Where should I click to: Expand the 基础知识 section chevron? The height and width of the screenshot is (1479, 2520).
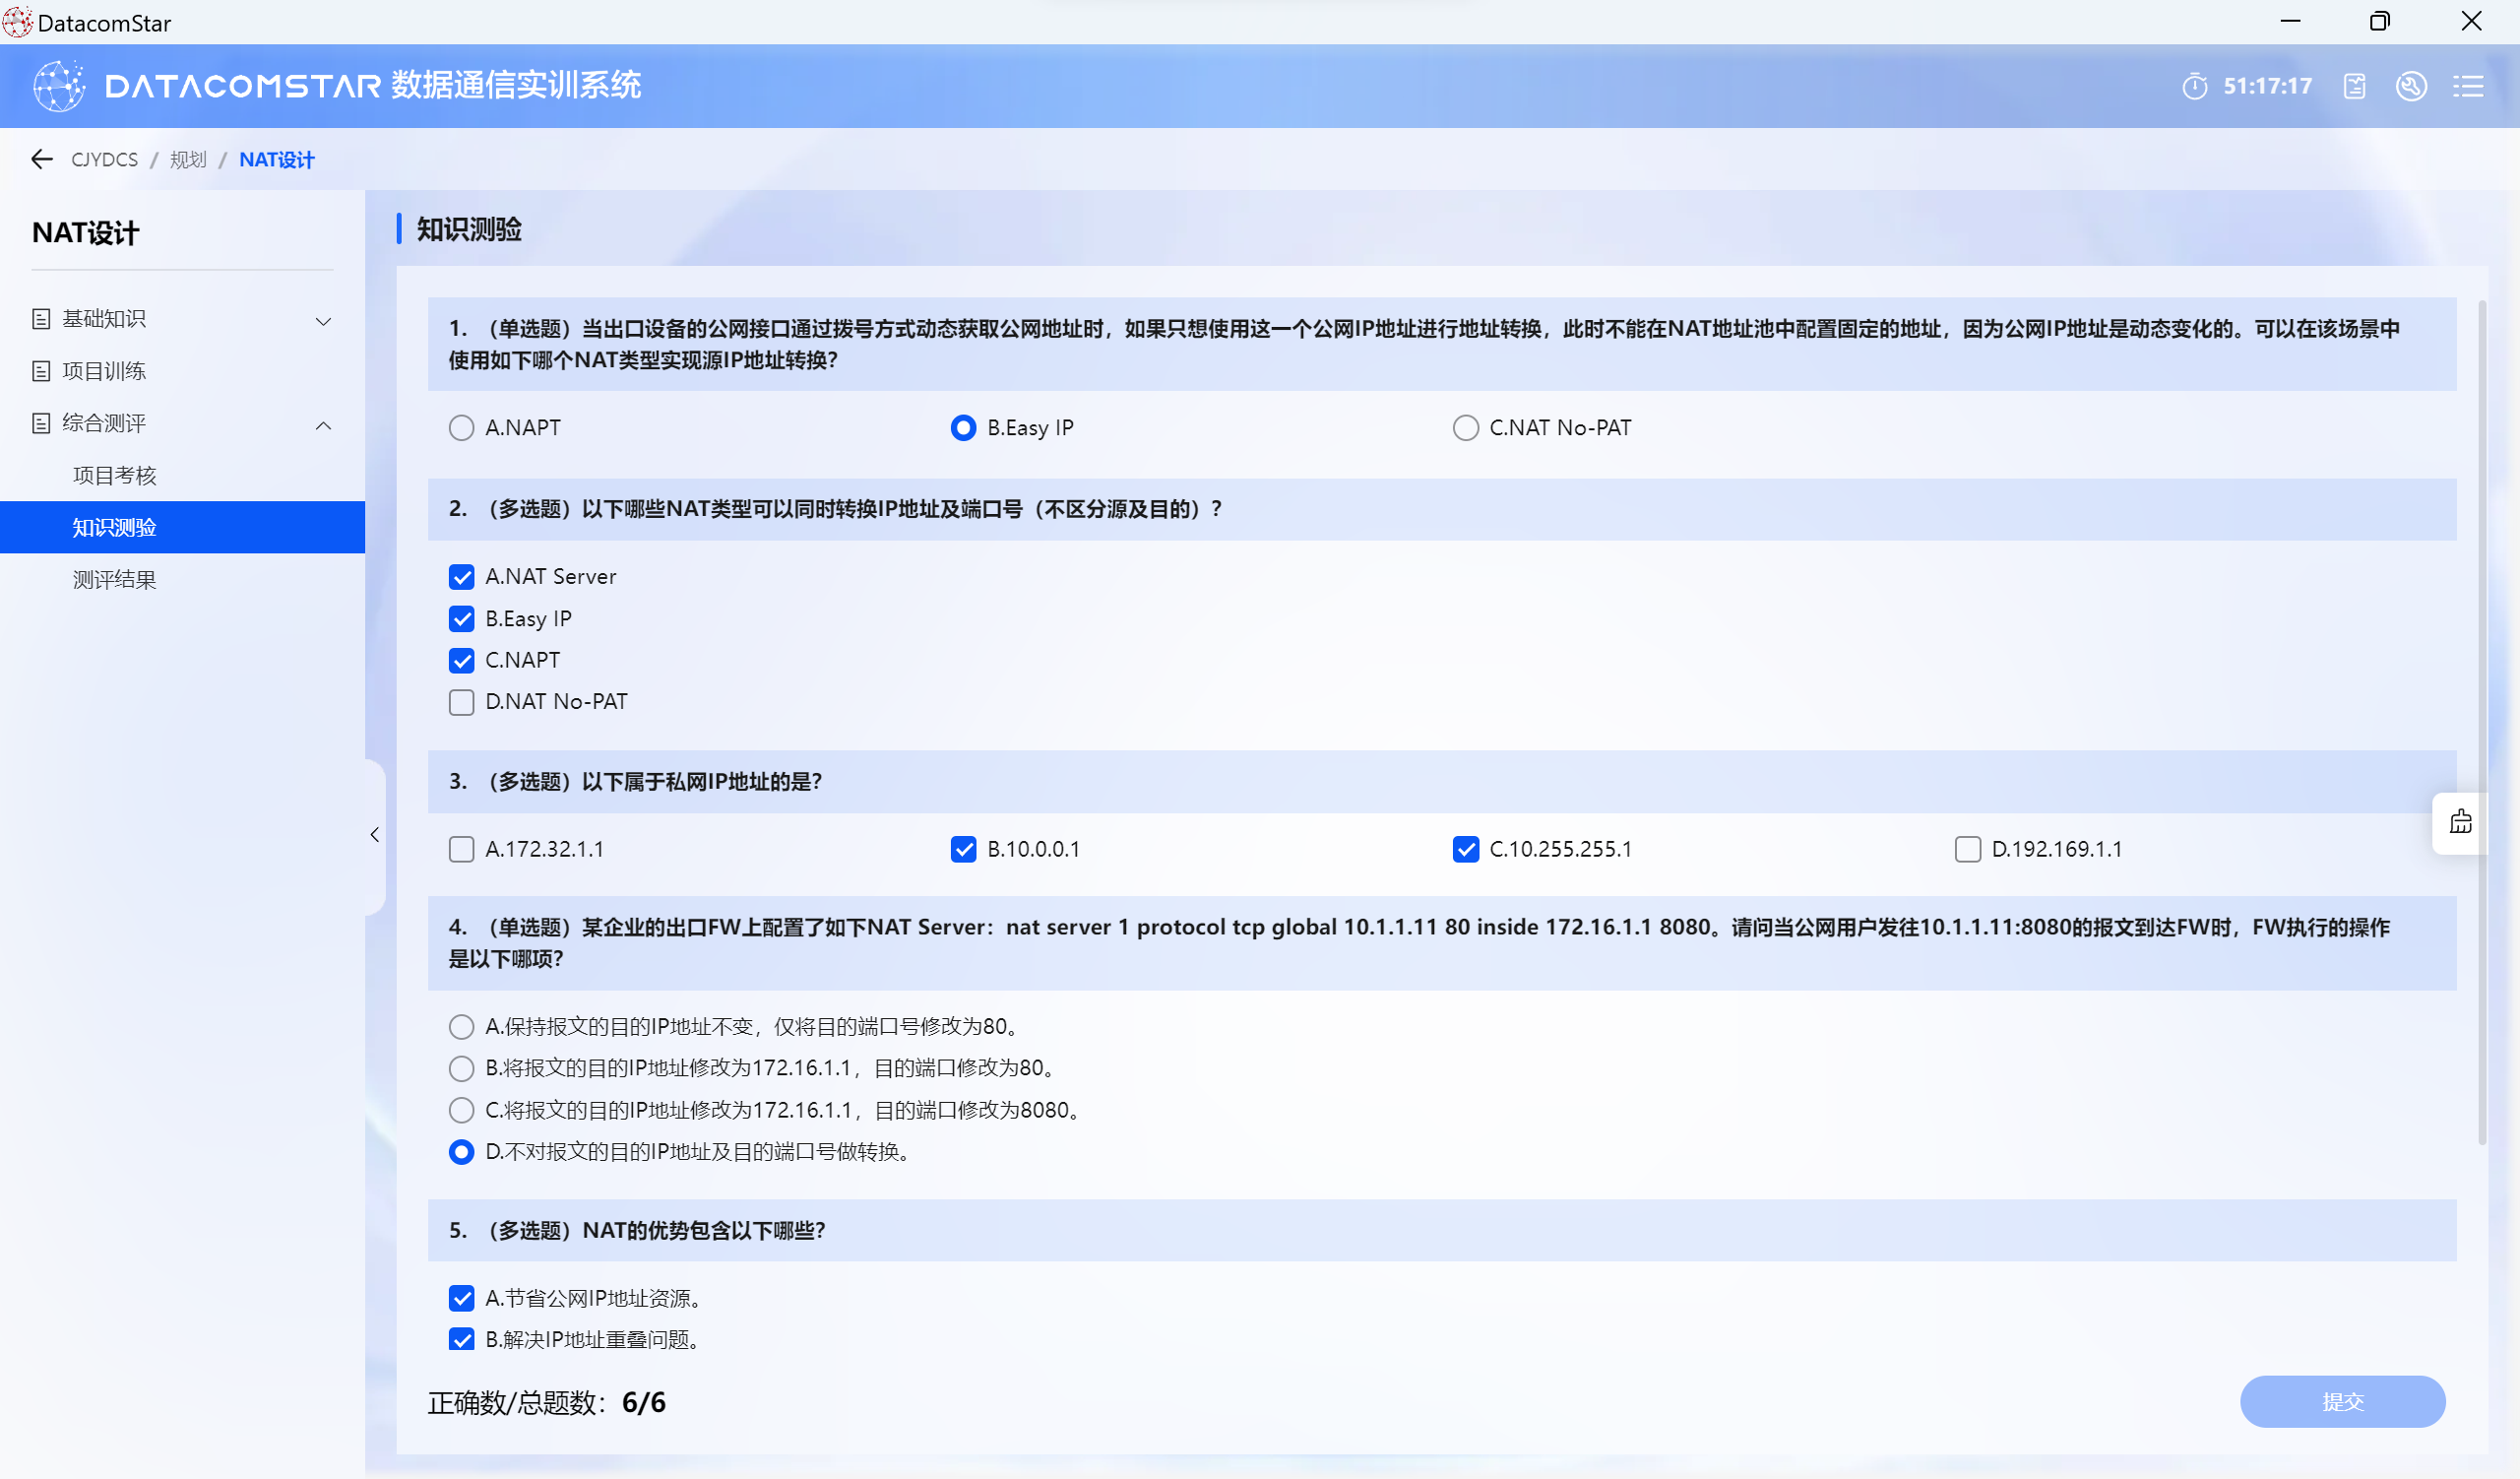323,321
